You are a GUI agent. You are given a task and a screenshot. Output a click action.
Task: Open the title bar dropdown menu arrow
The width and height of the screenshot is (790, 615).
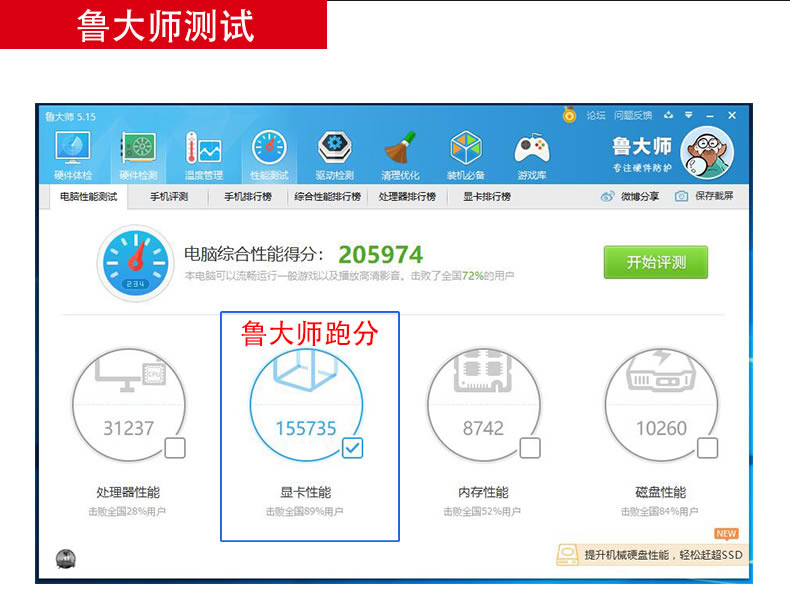click(689, 115)
